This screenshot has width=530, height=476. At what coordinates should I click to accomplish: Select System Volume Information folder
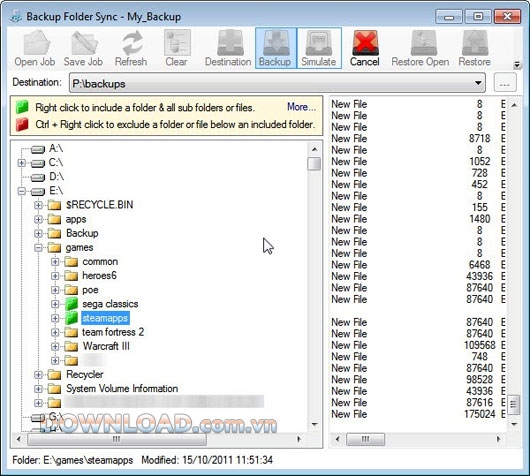point(122,389)
